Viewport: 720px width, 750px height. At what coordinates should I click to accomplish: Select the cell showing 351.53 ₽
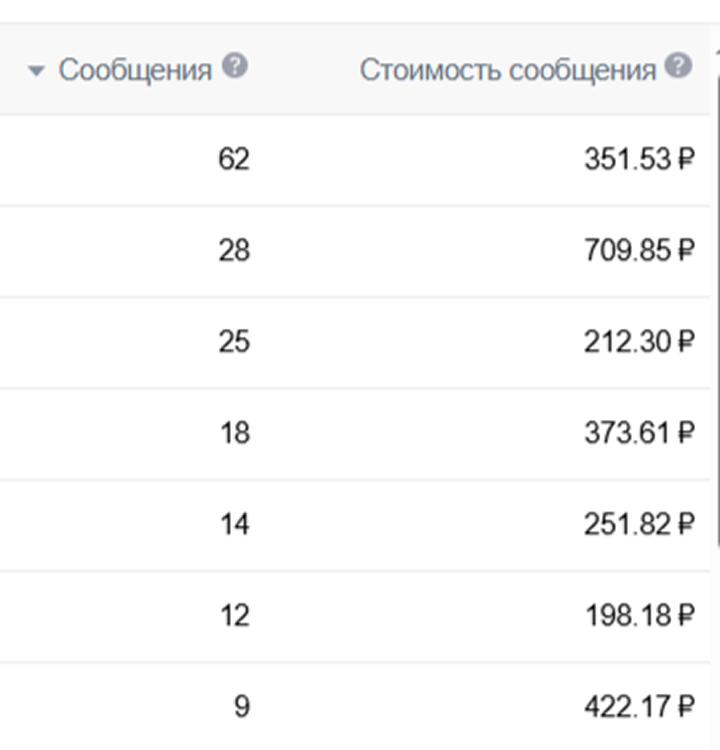point(638,159)
